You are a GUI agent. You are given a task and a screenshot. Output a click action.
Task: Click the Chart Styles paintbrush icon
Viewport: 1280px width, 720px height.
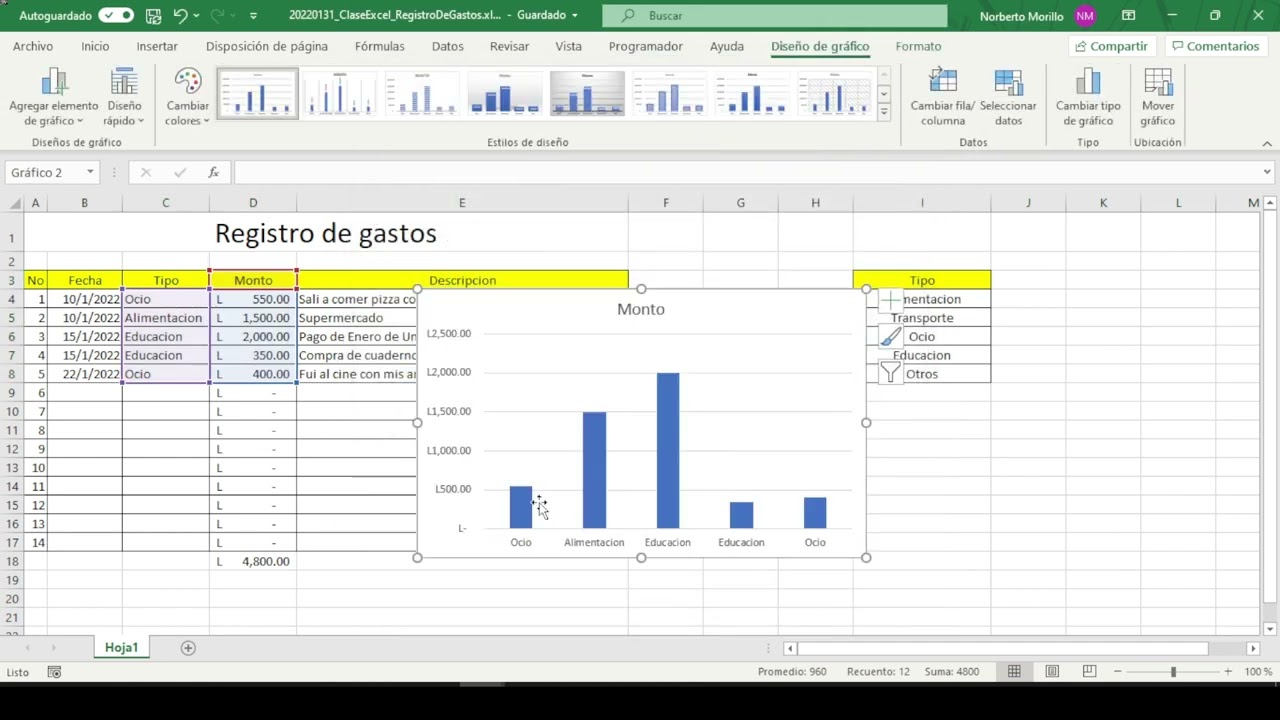[x=891, y=337]
